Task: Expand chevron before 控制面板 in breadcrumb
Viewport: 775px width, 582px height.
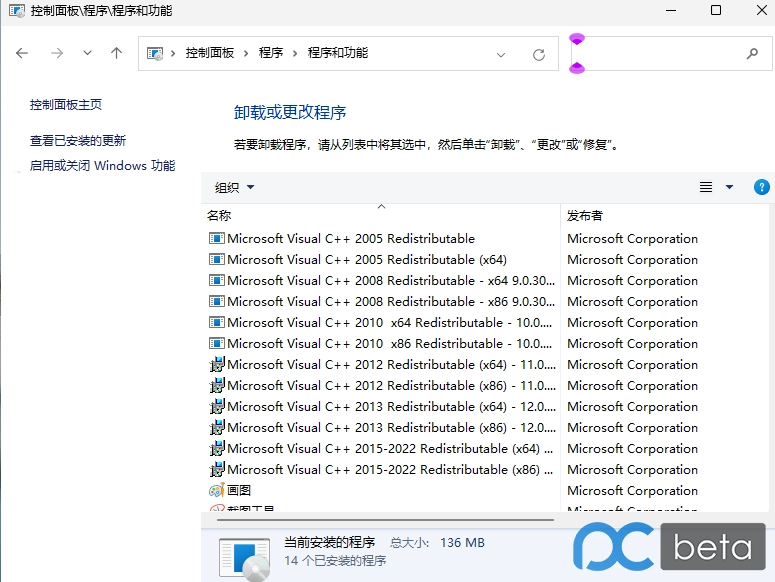Action: 173,53
